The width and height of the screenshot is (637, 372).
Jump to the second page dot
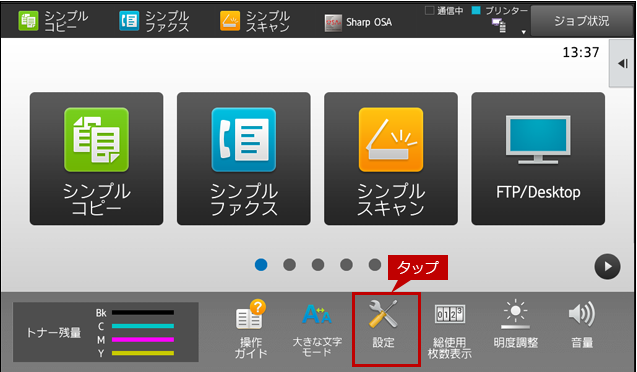[289, 265]
